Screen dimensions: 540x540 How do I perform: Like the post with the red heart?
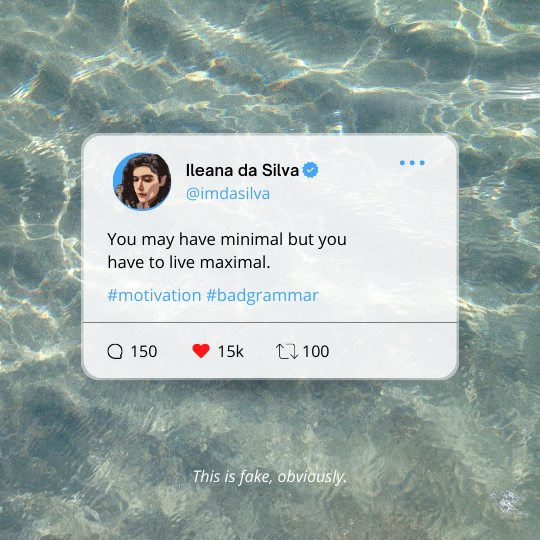tap(201, 351)
